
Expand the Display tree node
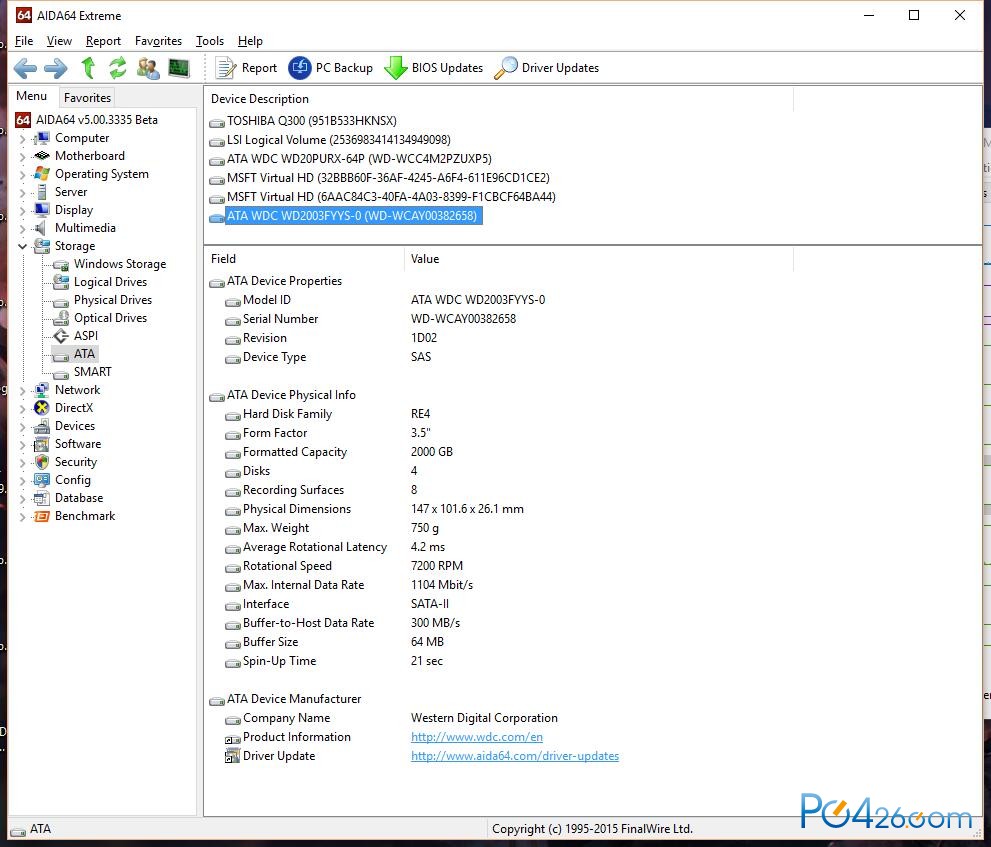(x=23, y=210)
